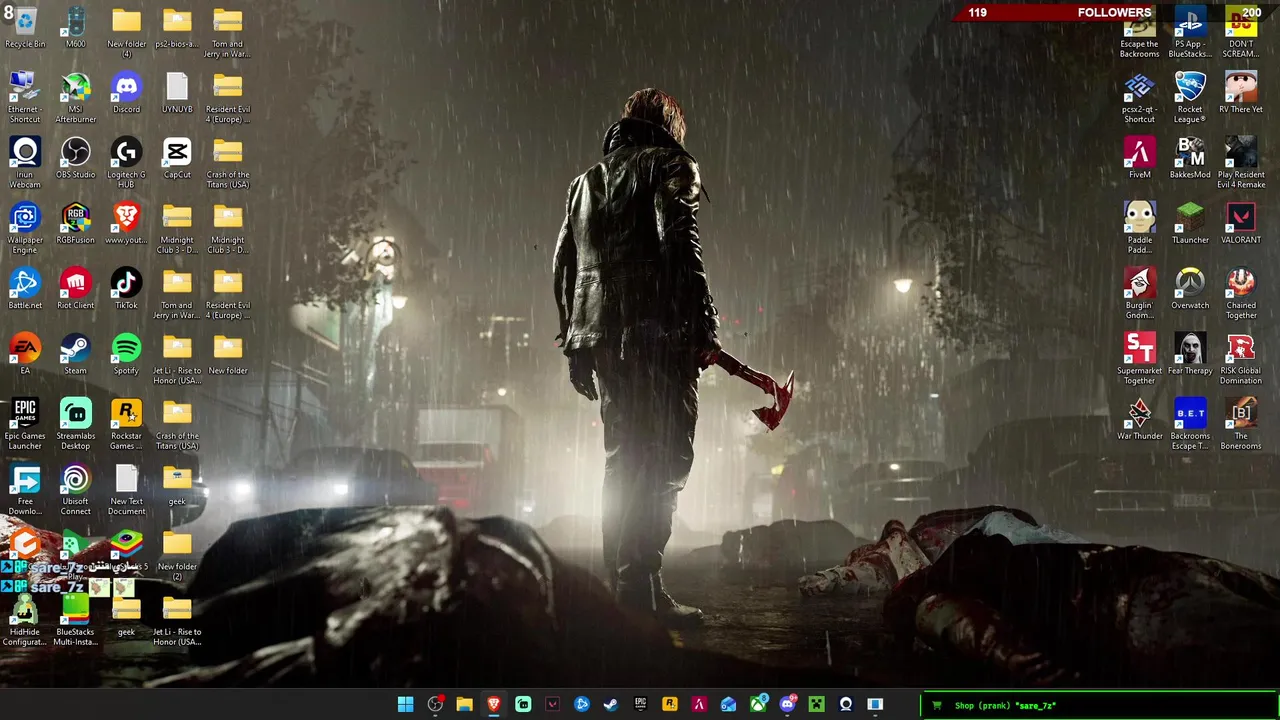Open Minecraft creeper icon in taskbar
The height and width of the screenshot is (720, 1280).
coord(816,705)
